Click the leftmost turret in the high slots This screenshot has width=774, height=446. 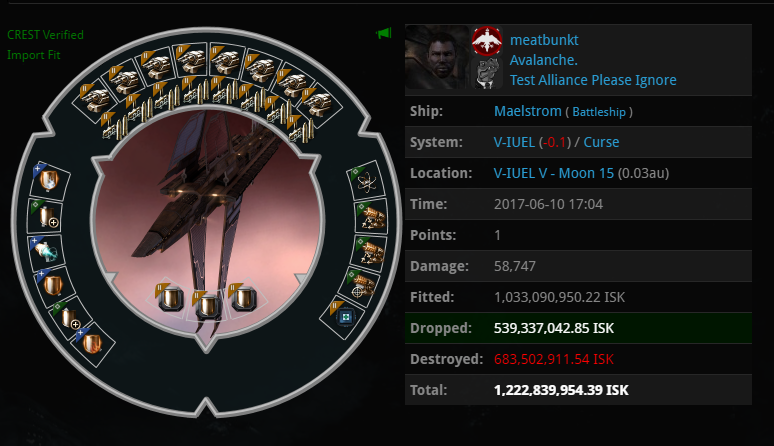pyautogui.click(x=95, y=100)
